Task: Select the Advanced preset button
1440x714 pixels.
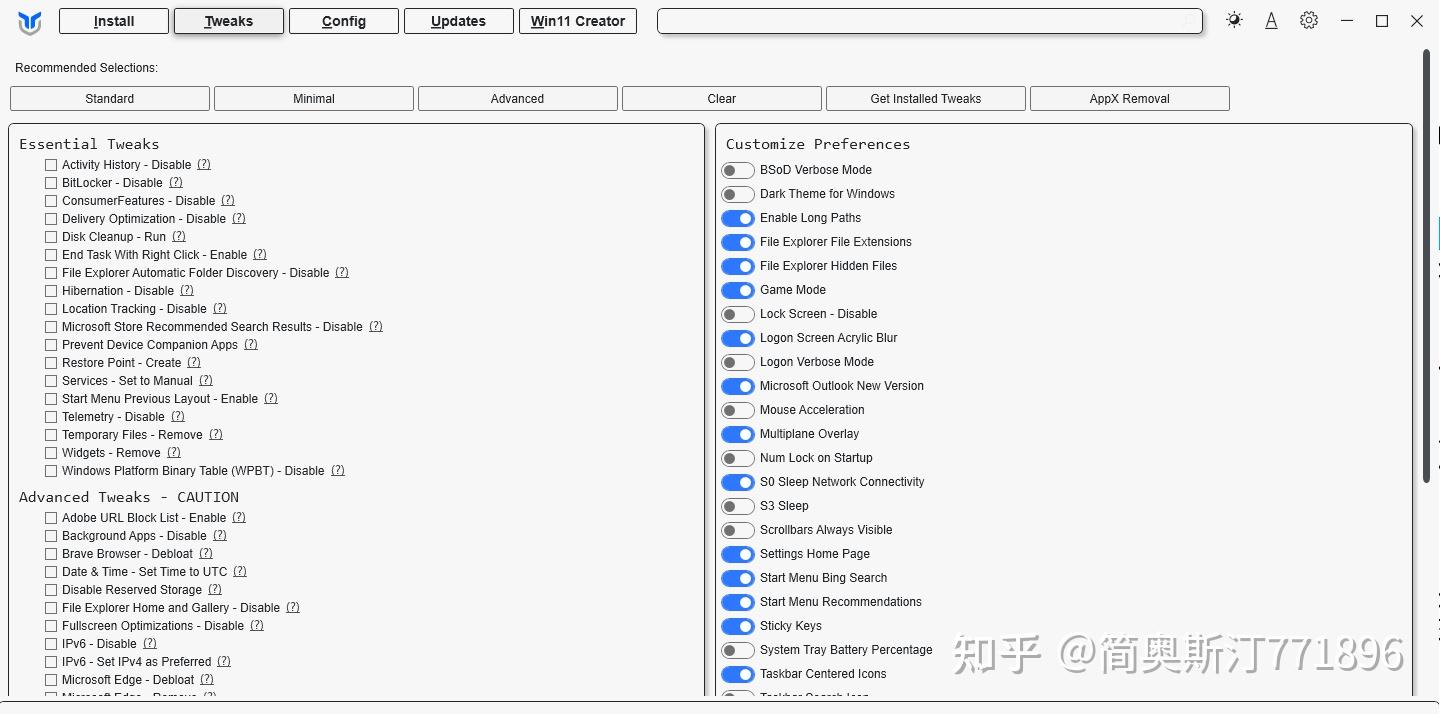Action: coord(518,98)
